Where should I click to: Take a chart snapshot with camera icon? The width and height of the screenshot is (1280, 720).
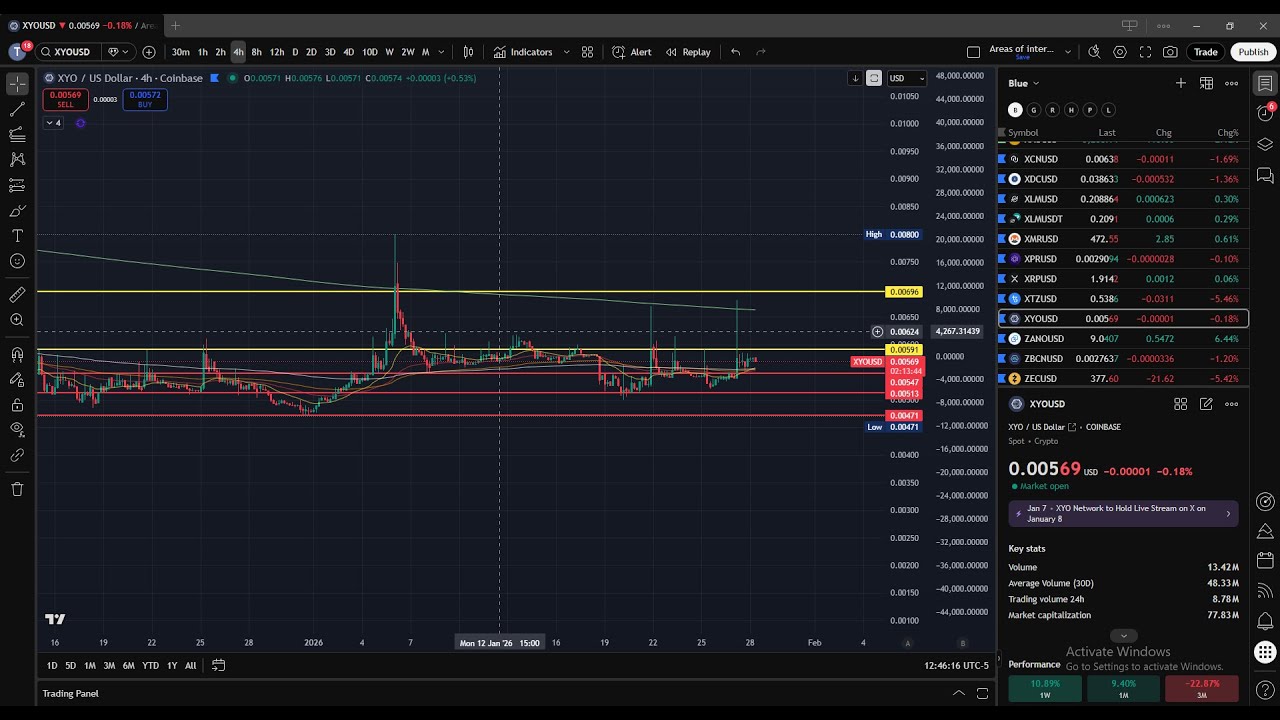(x=1170, y=52)
